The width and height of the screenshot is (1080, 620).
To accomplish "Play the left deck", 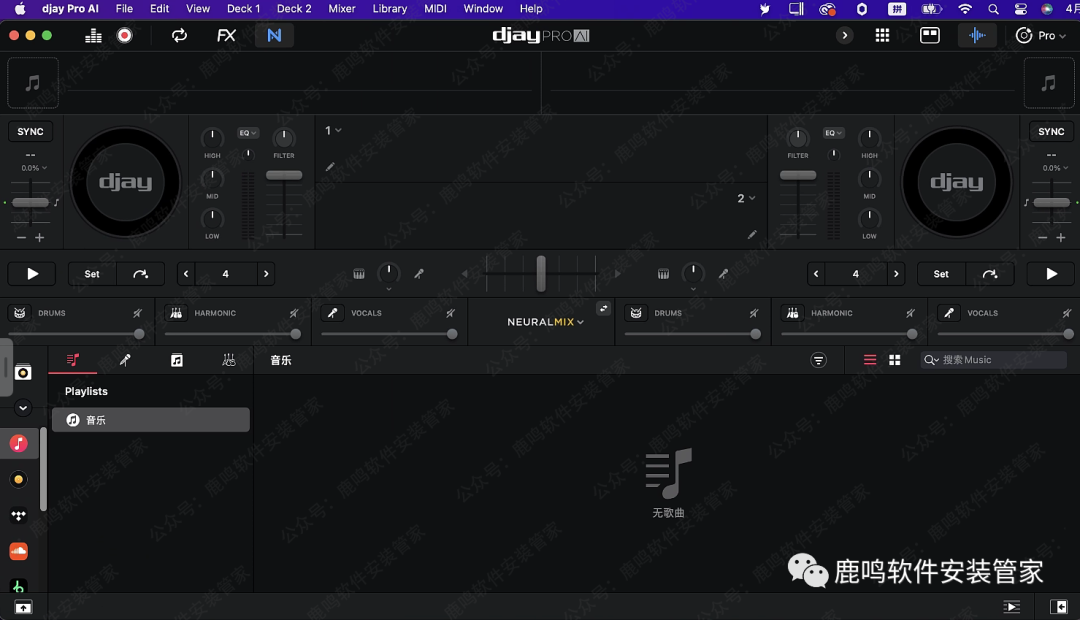I will click(32, 274).
